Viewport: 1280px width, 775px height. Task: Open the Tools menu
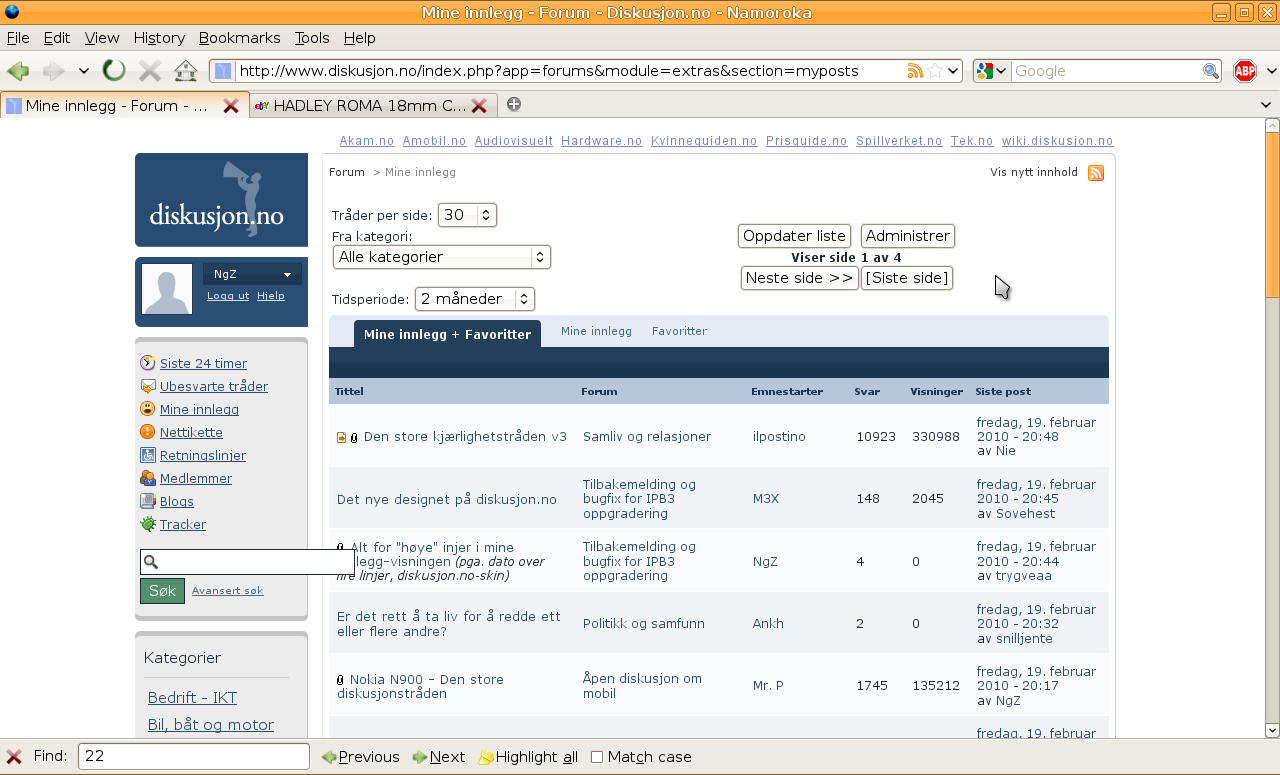coord(312,38)
